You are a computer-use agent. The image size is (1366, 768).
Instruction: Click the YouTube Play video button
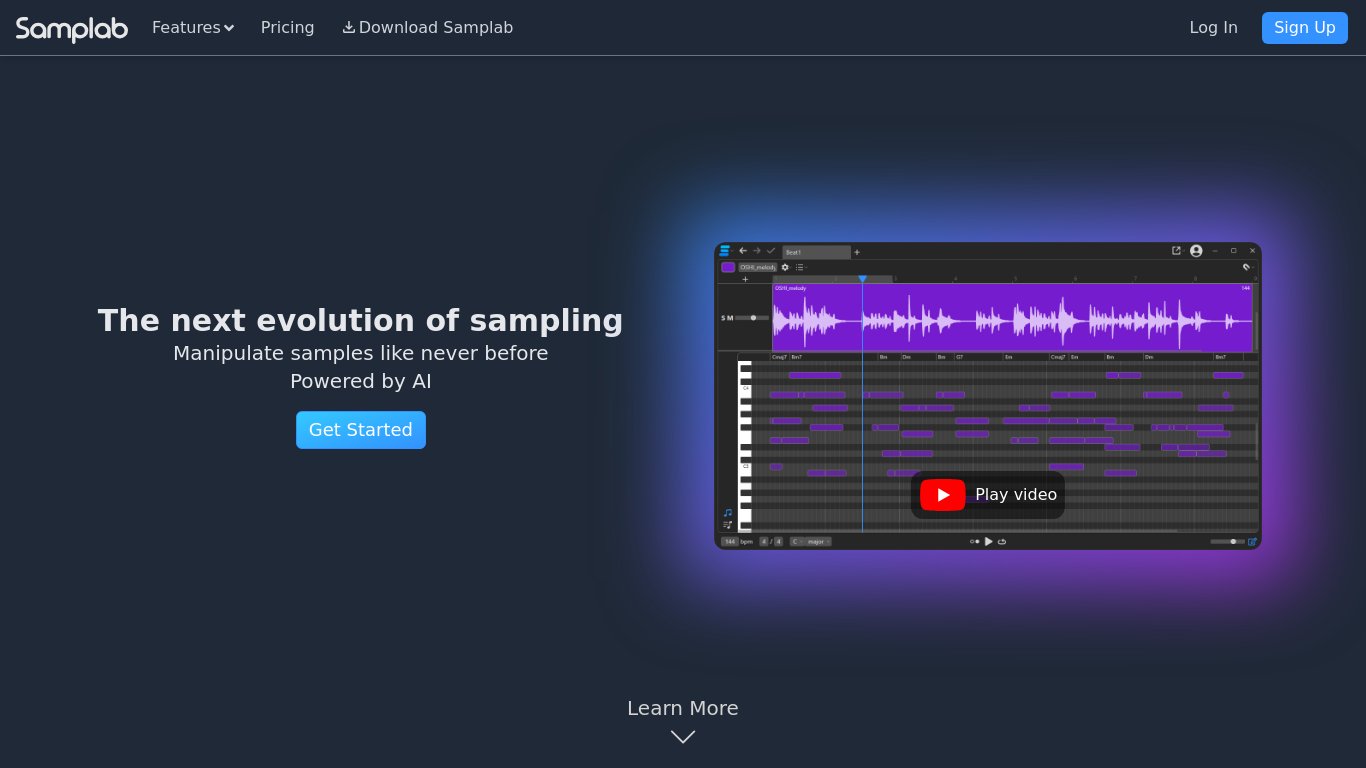tap(988, 495)
